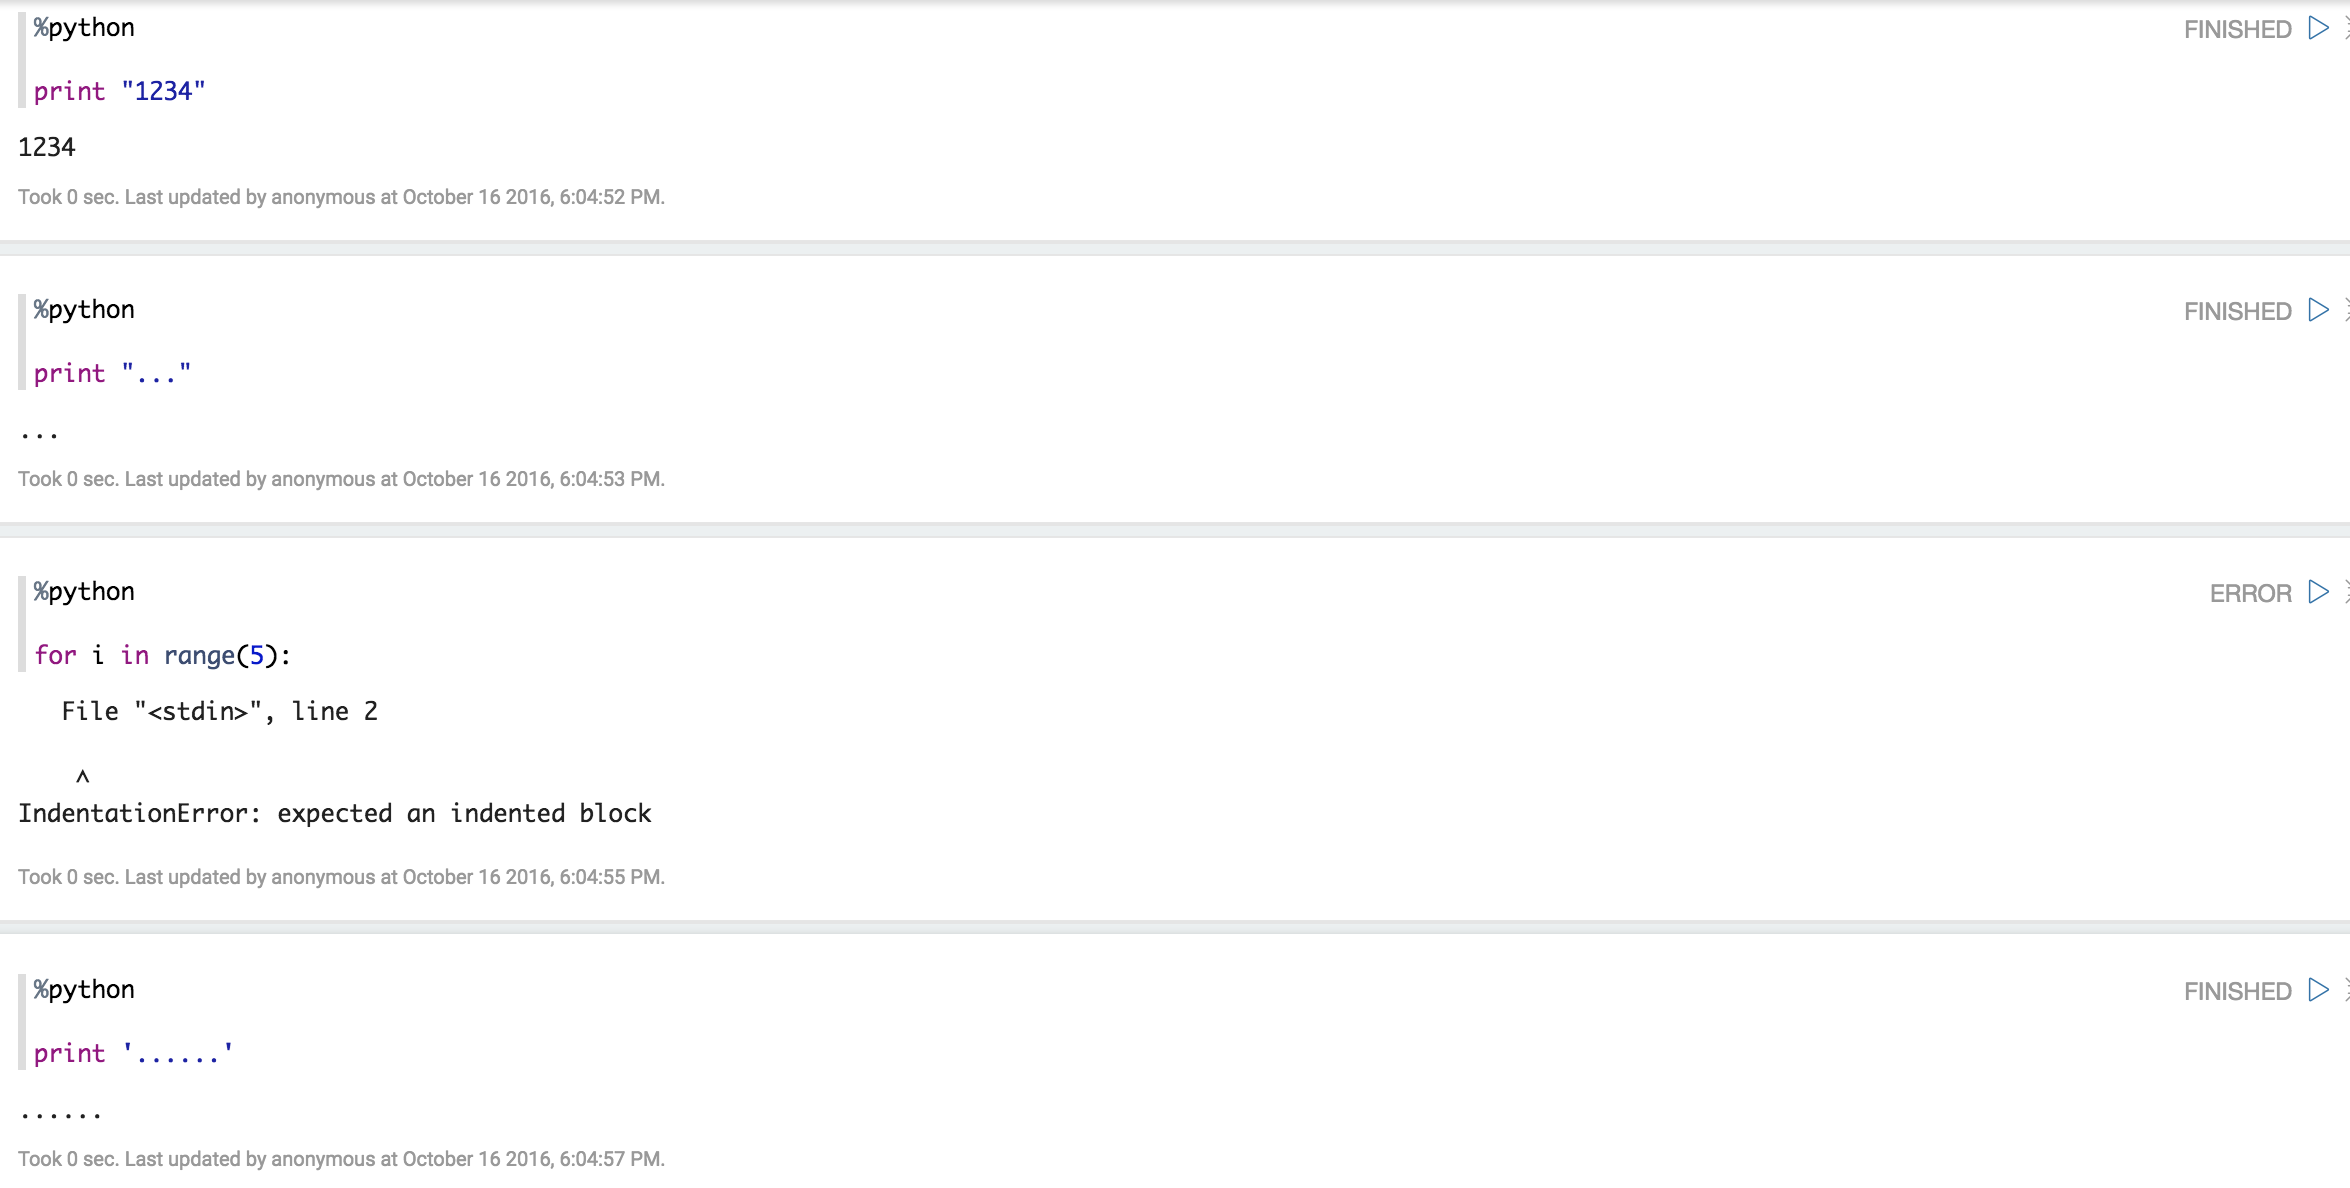Click %python line above print "..."
The height and width of the screenshot is (1188, 2350).
pos(84,310)
